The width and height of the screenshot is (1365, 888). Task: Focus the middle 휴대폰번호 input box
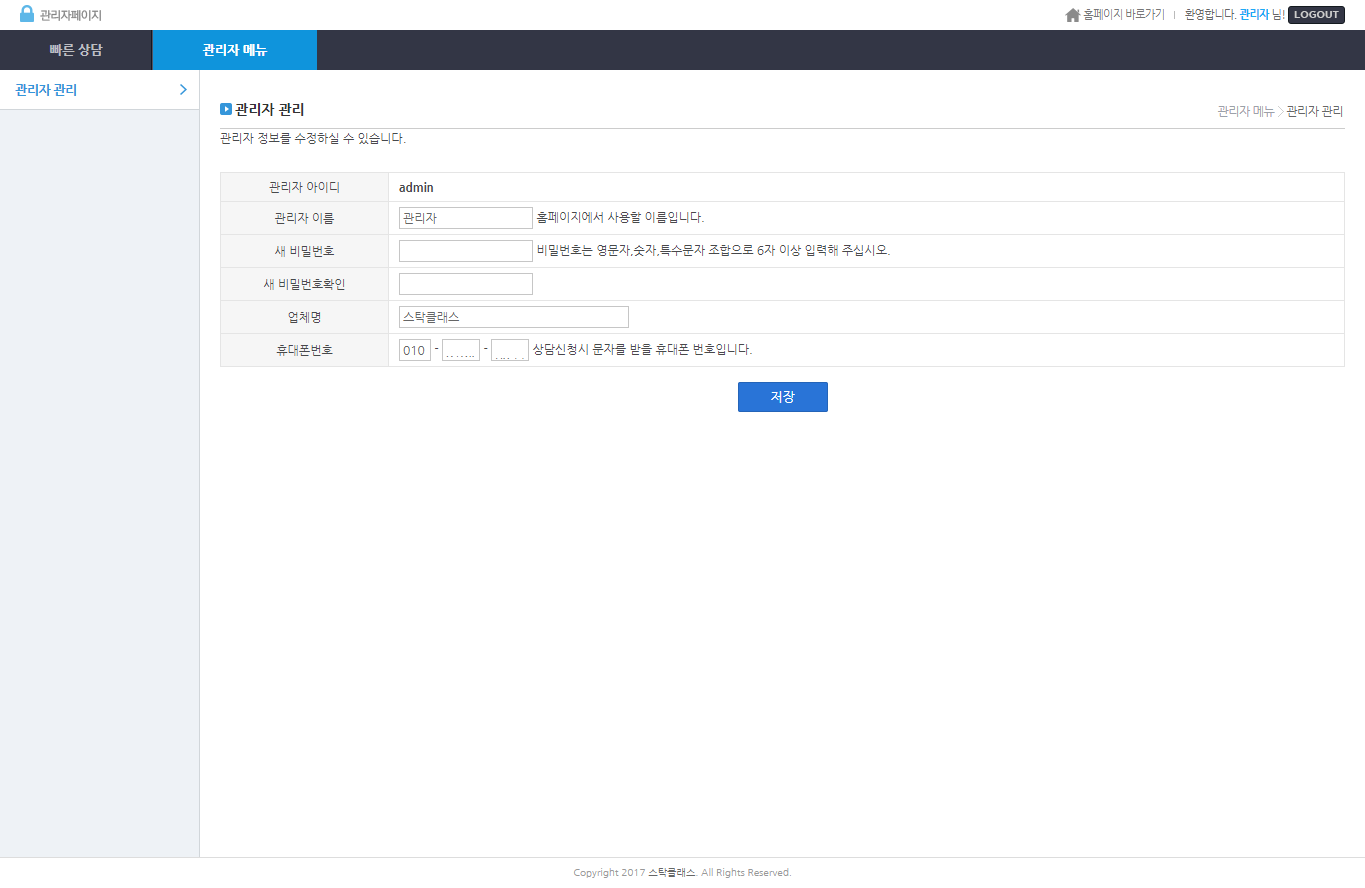[461, 350]
